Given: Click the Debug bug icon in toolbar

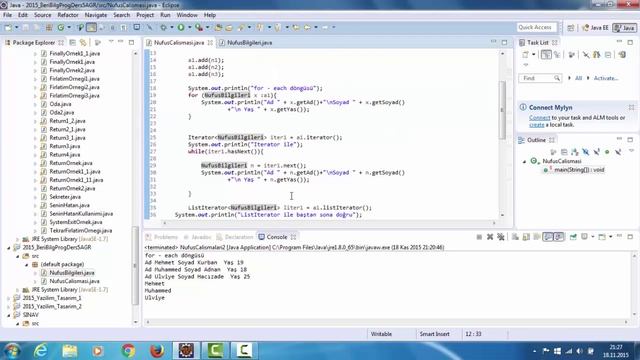Looking at the screenshot, I should pos(164,27).
